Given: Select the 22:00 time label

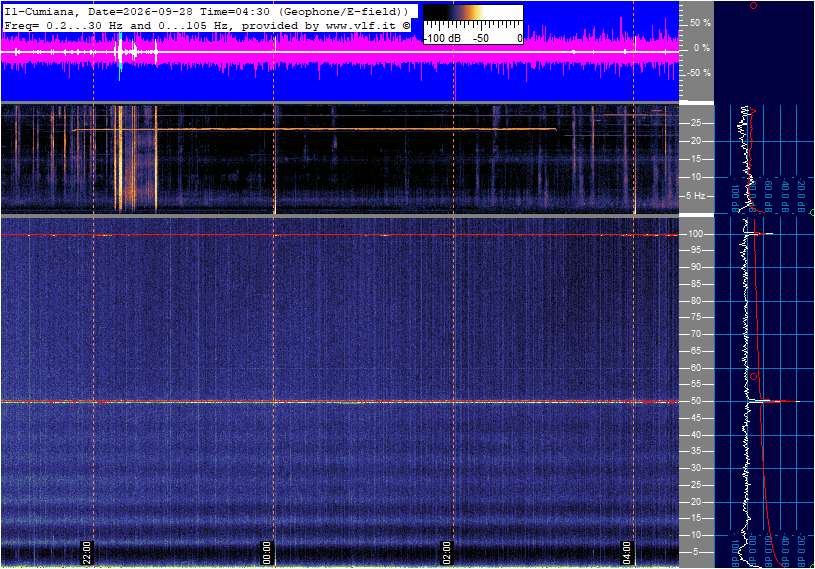Looking at the screenshot, I should (x=87, y=552).
